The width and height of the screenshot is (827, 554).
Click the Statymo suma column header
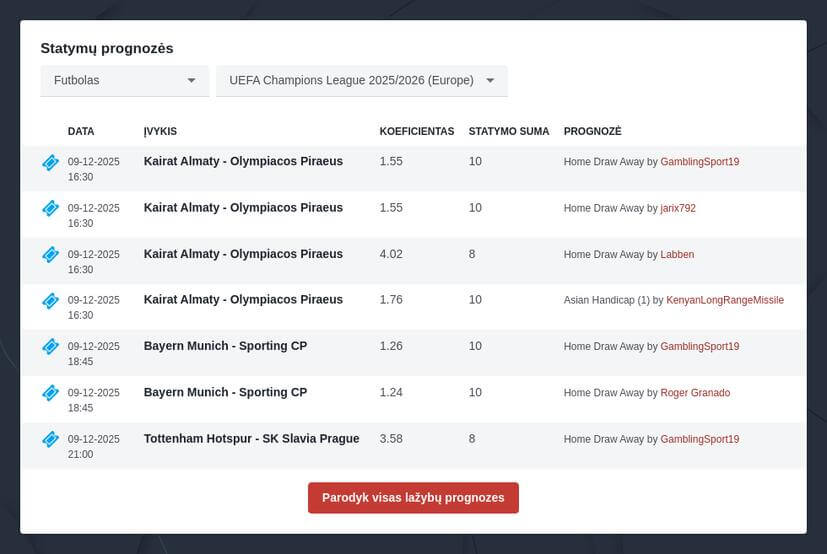pos(508,131)
